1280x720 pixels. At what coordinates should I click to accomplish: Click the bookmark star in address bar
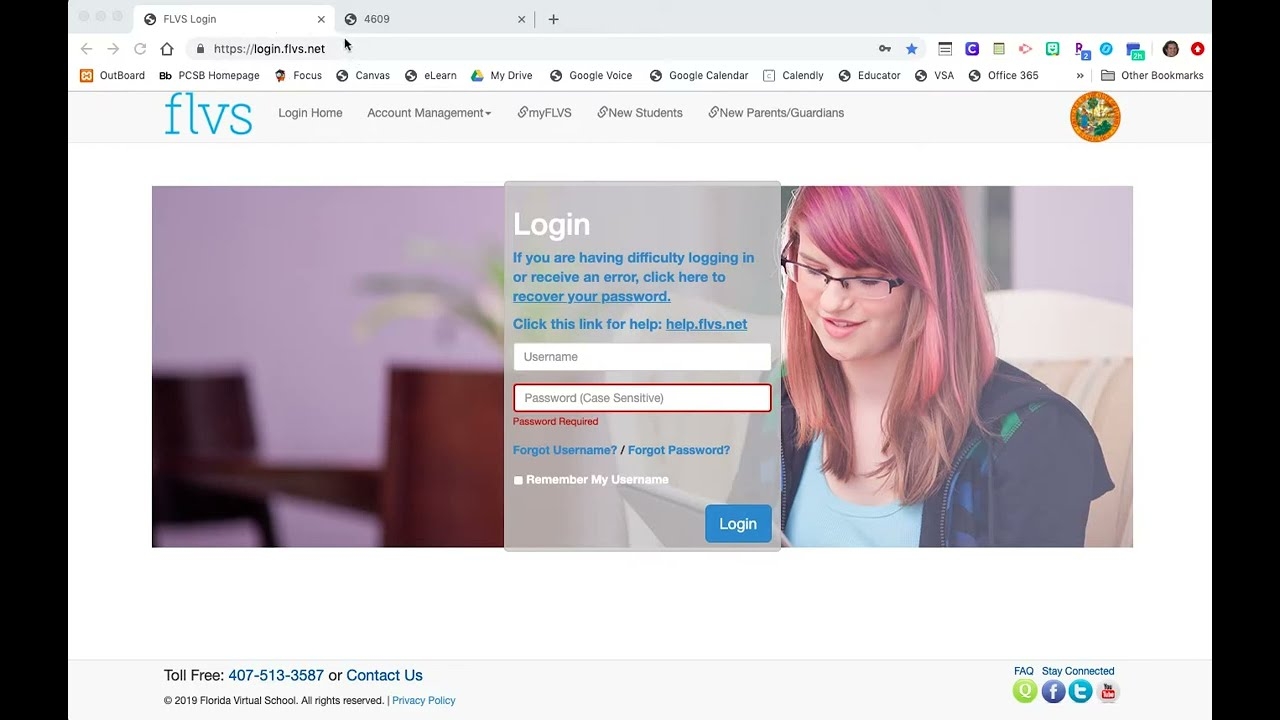pos(911,49)
